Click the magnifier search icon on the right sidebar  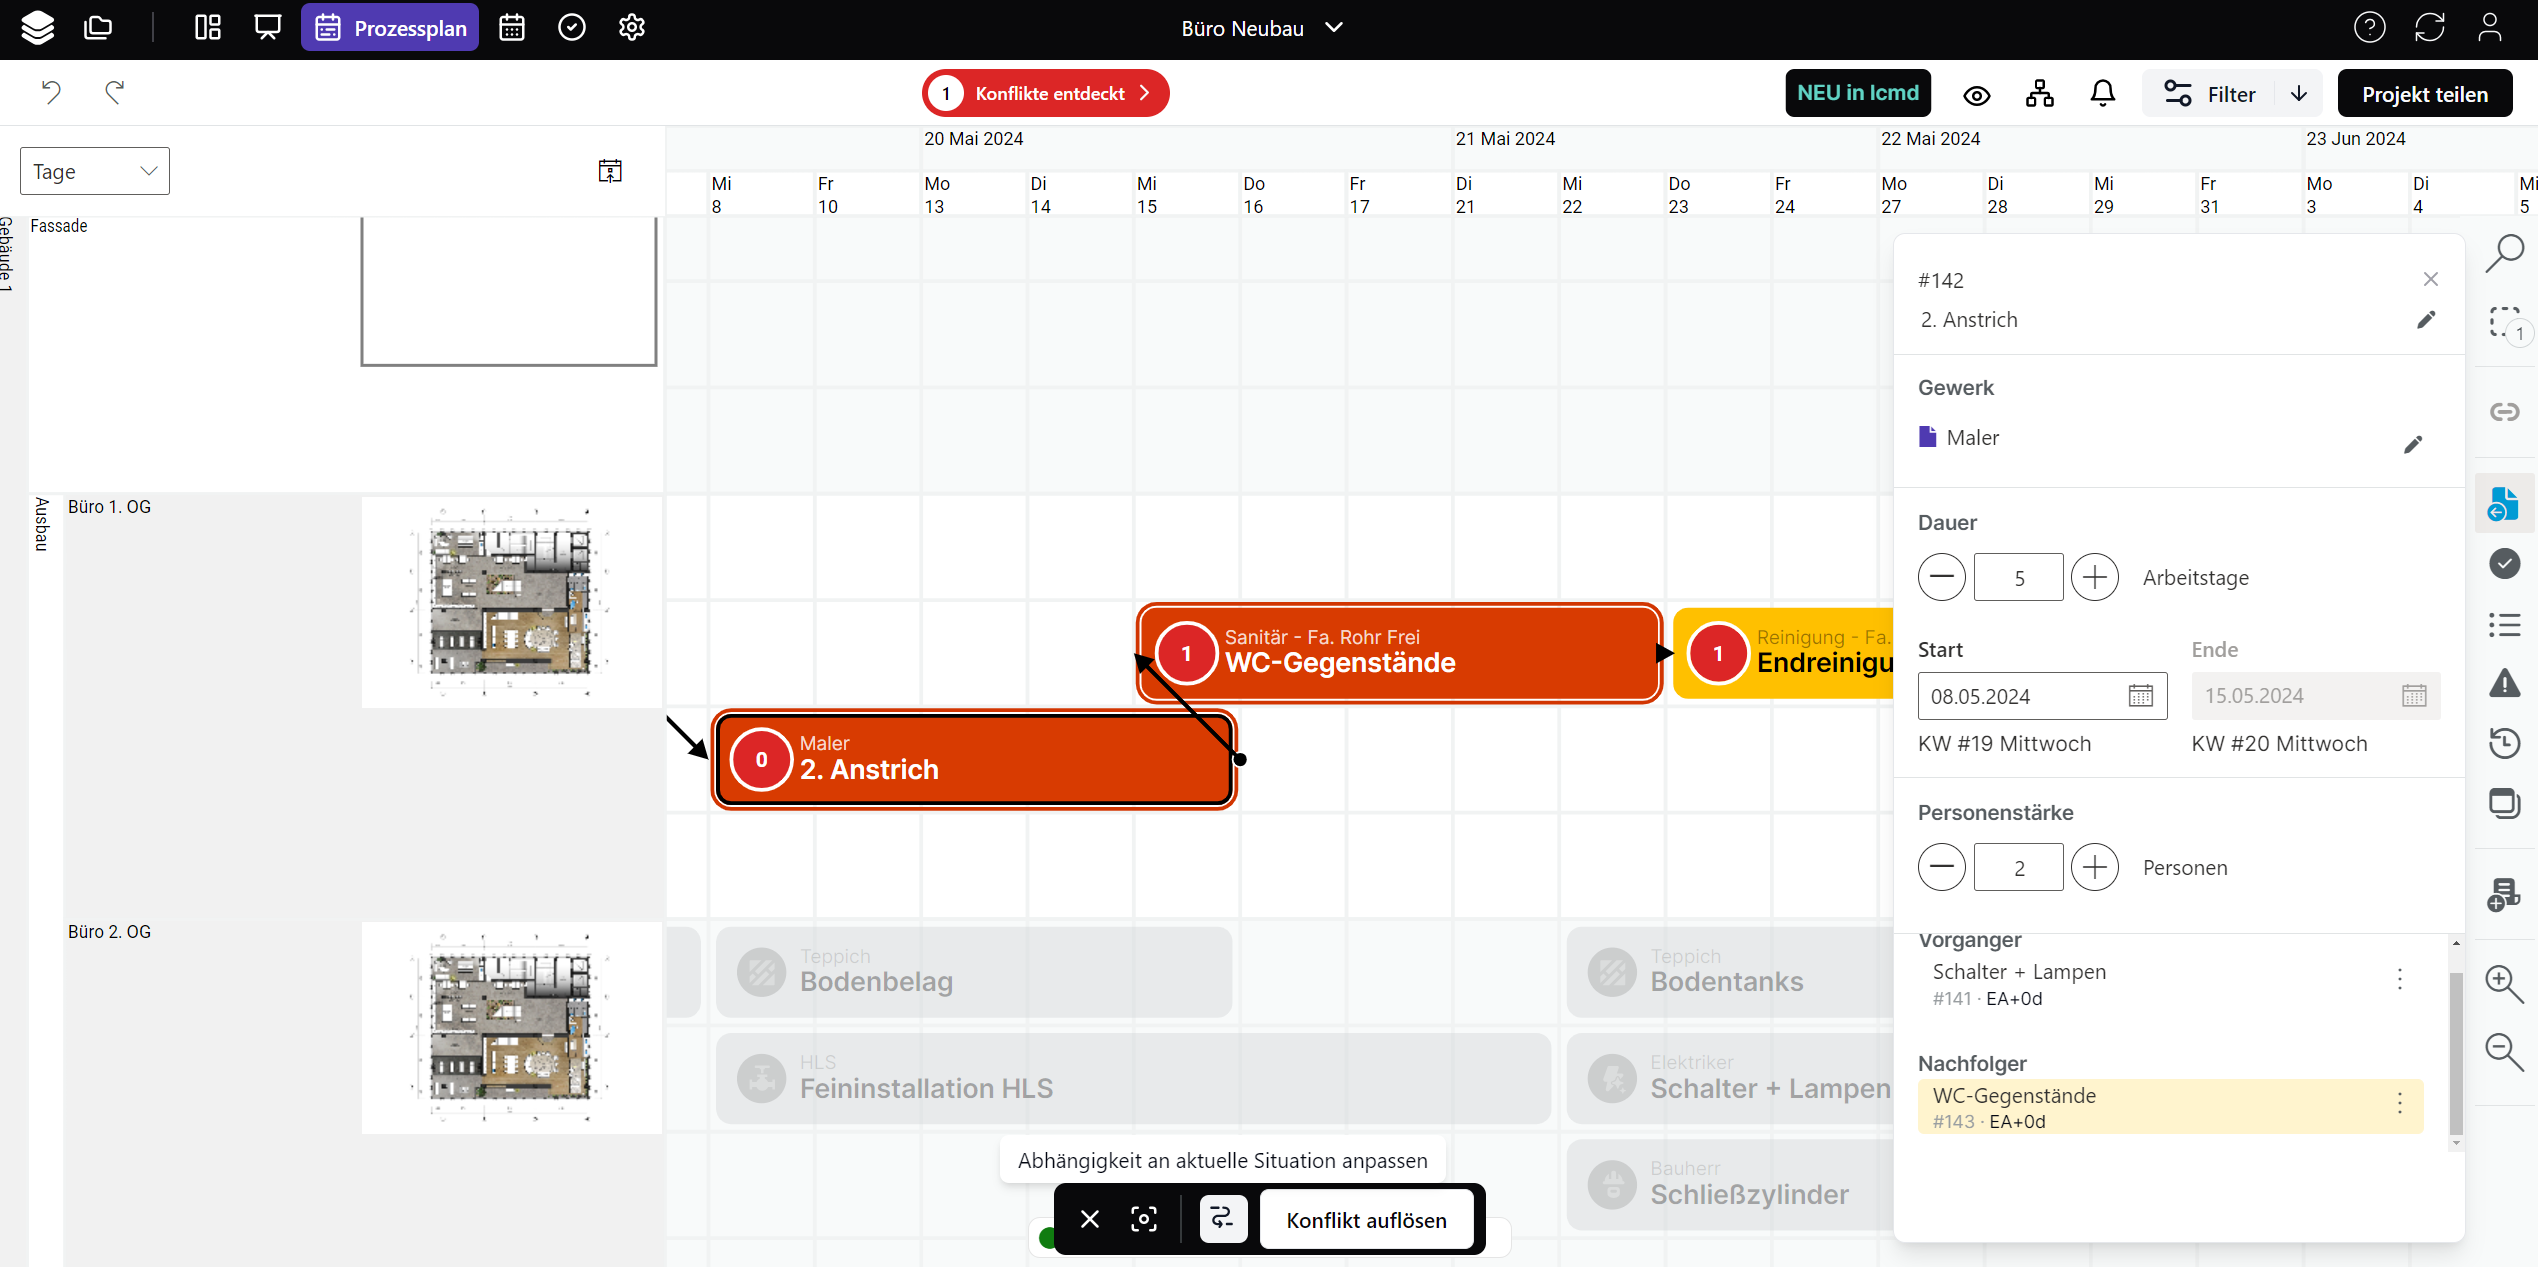pos(2504,253)
